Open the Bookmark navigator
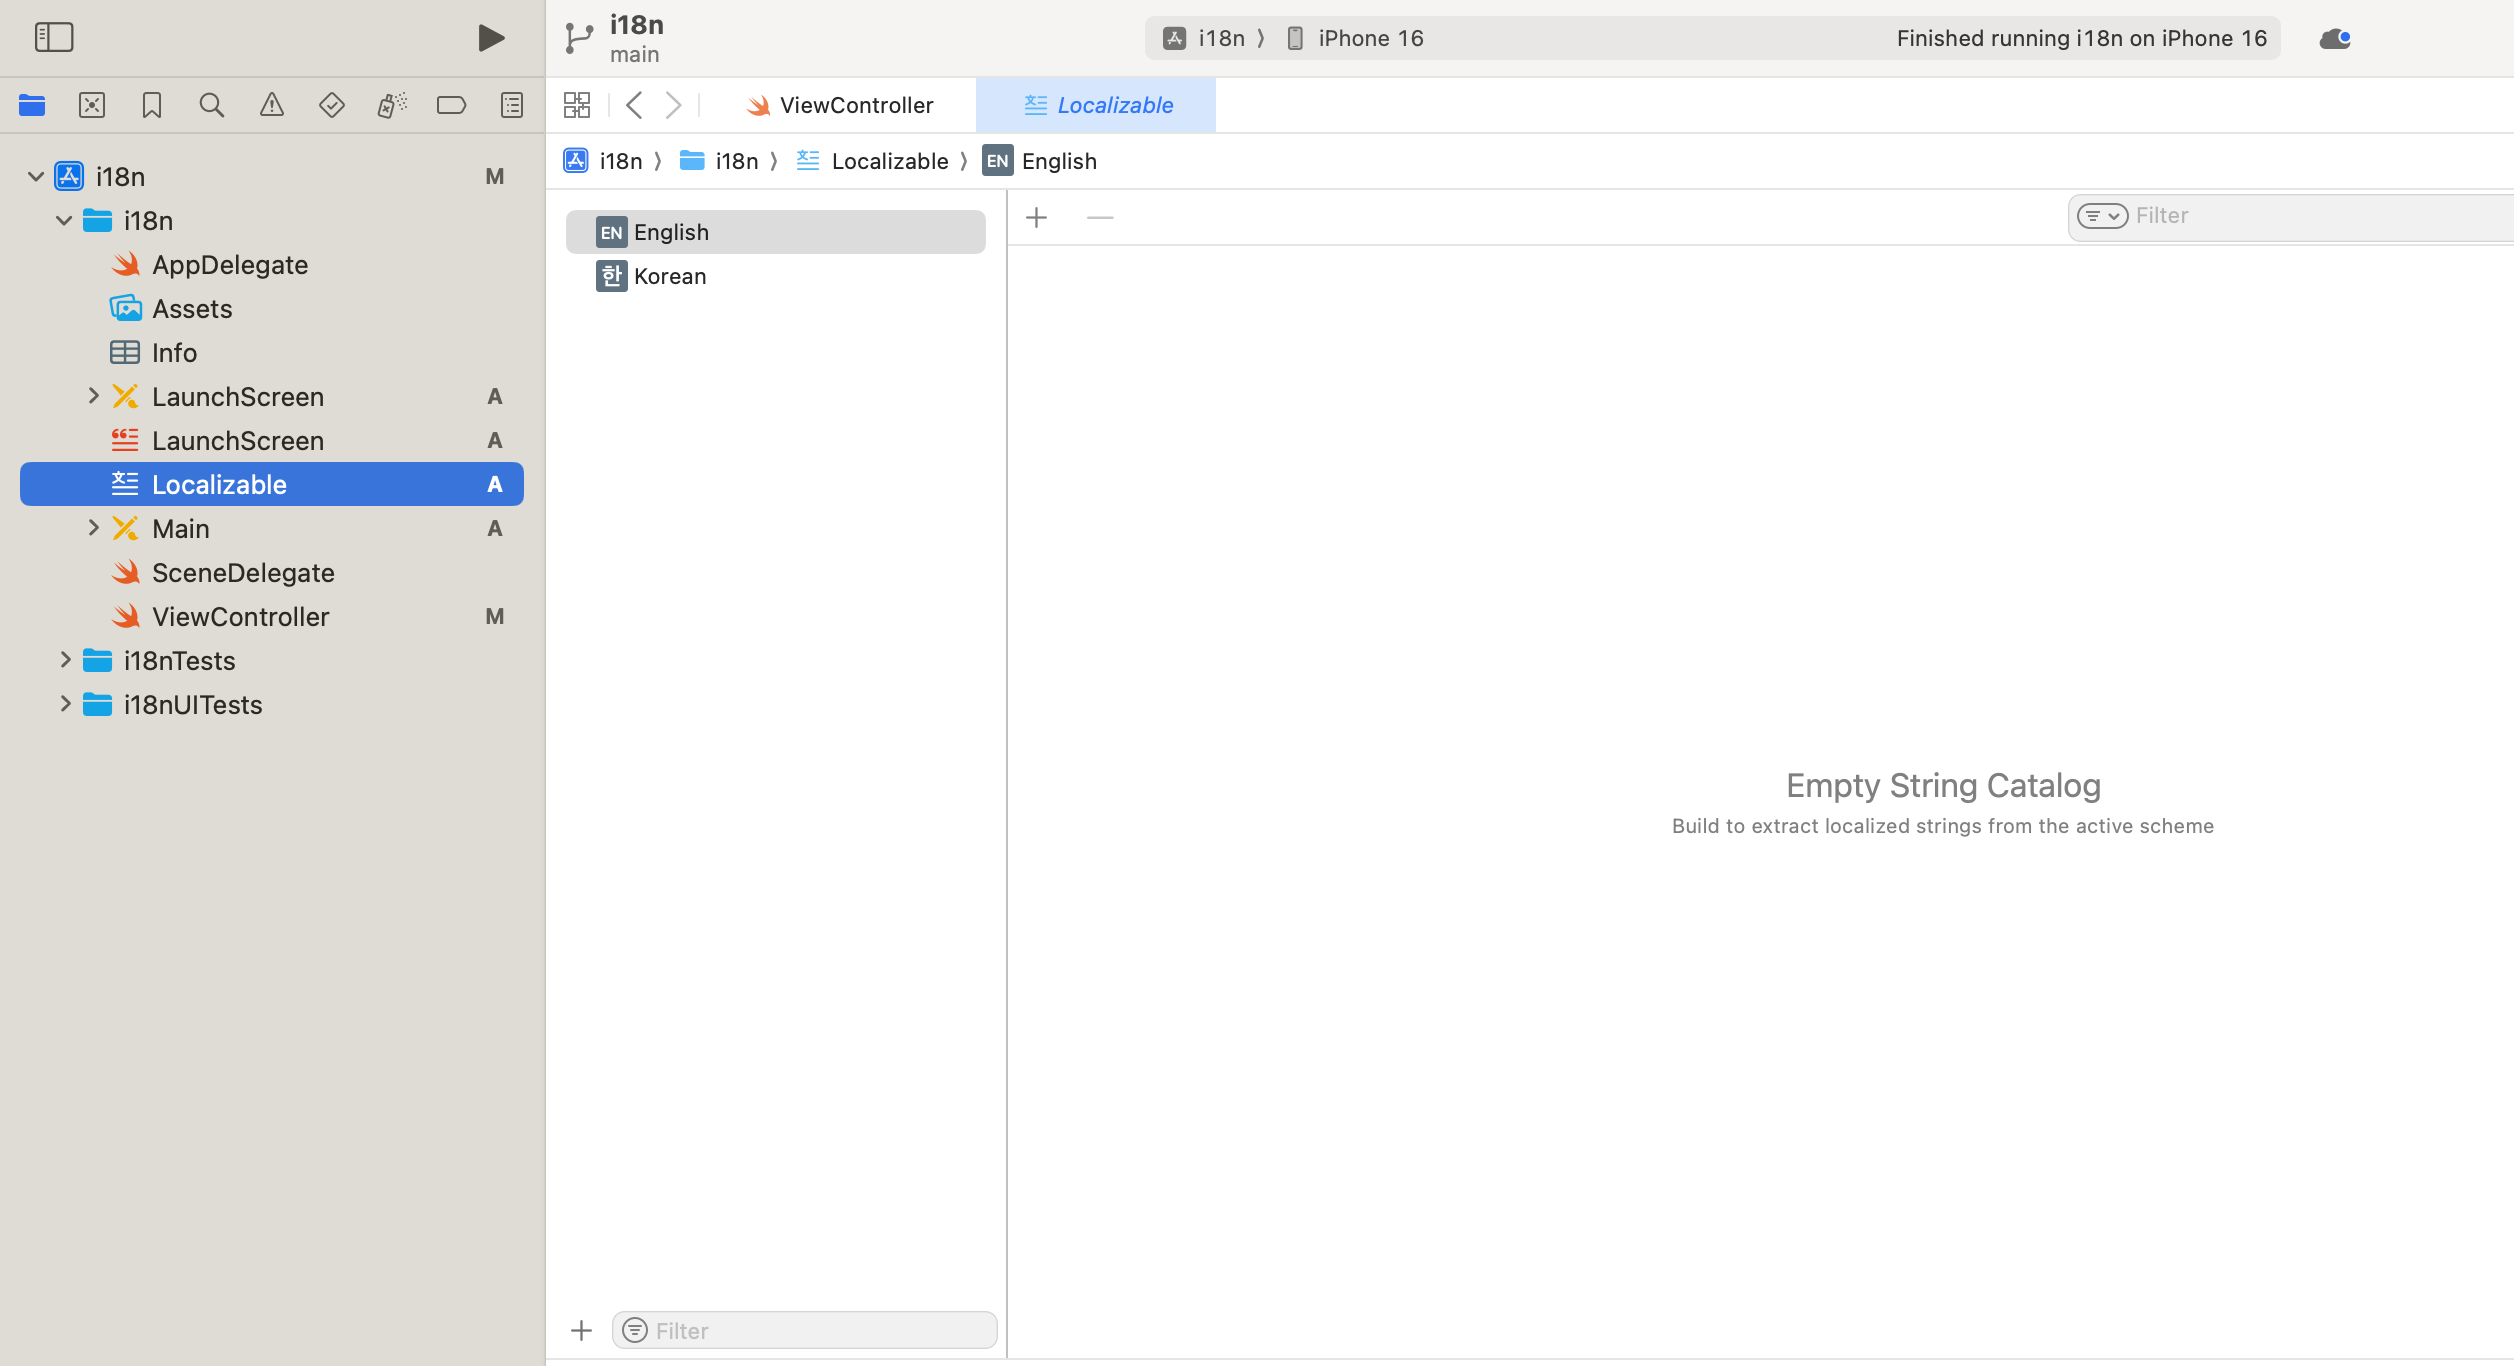This screenshot has width=2514, height=1366. (152, 105)
